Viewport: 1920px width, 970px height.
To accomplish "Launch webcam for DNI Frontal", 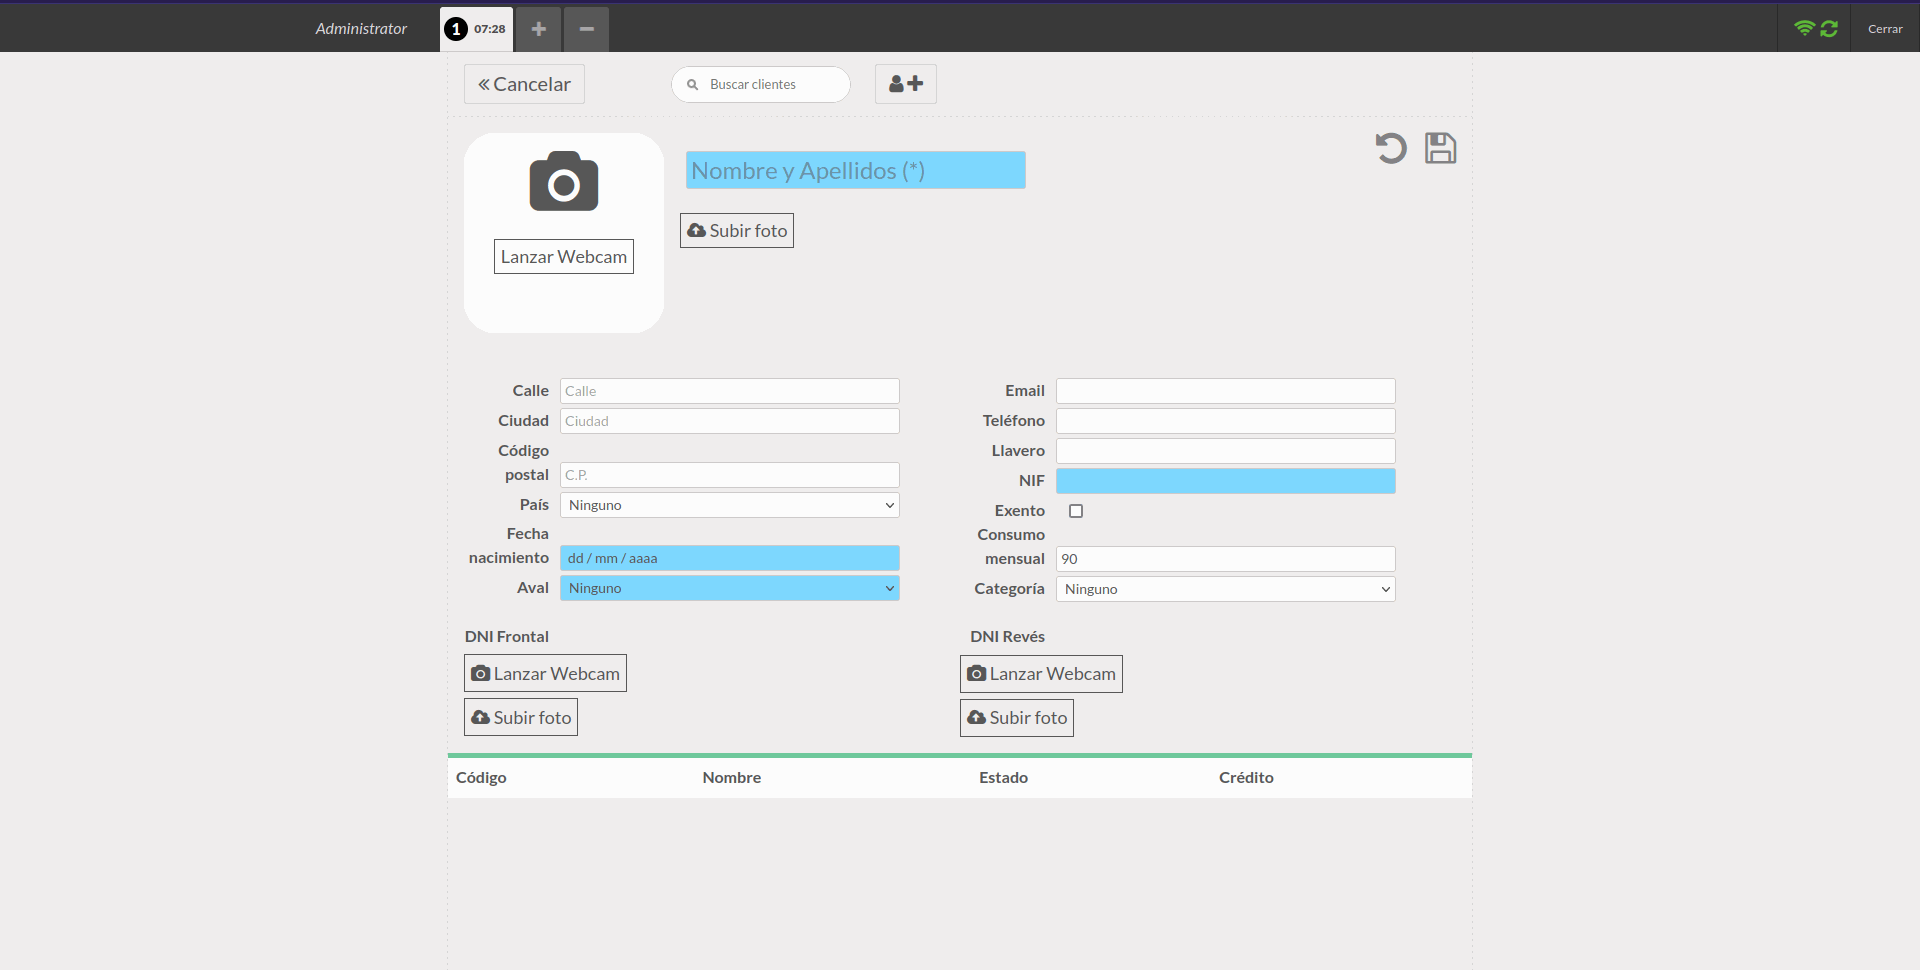I will 545,673.
